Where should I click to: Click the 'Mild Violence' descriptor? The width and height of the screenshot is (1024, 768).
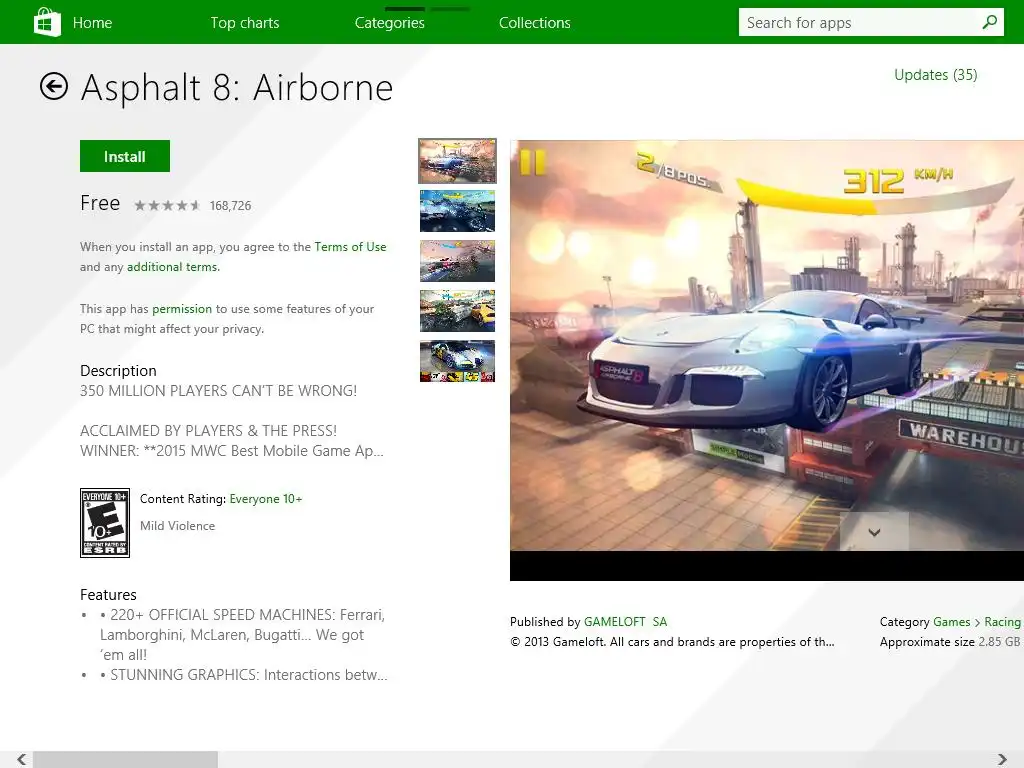tap(178, 526)
